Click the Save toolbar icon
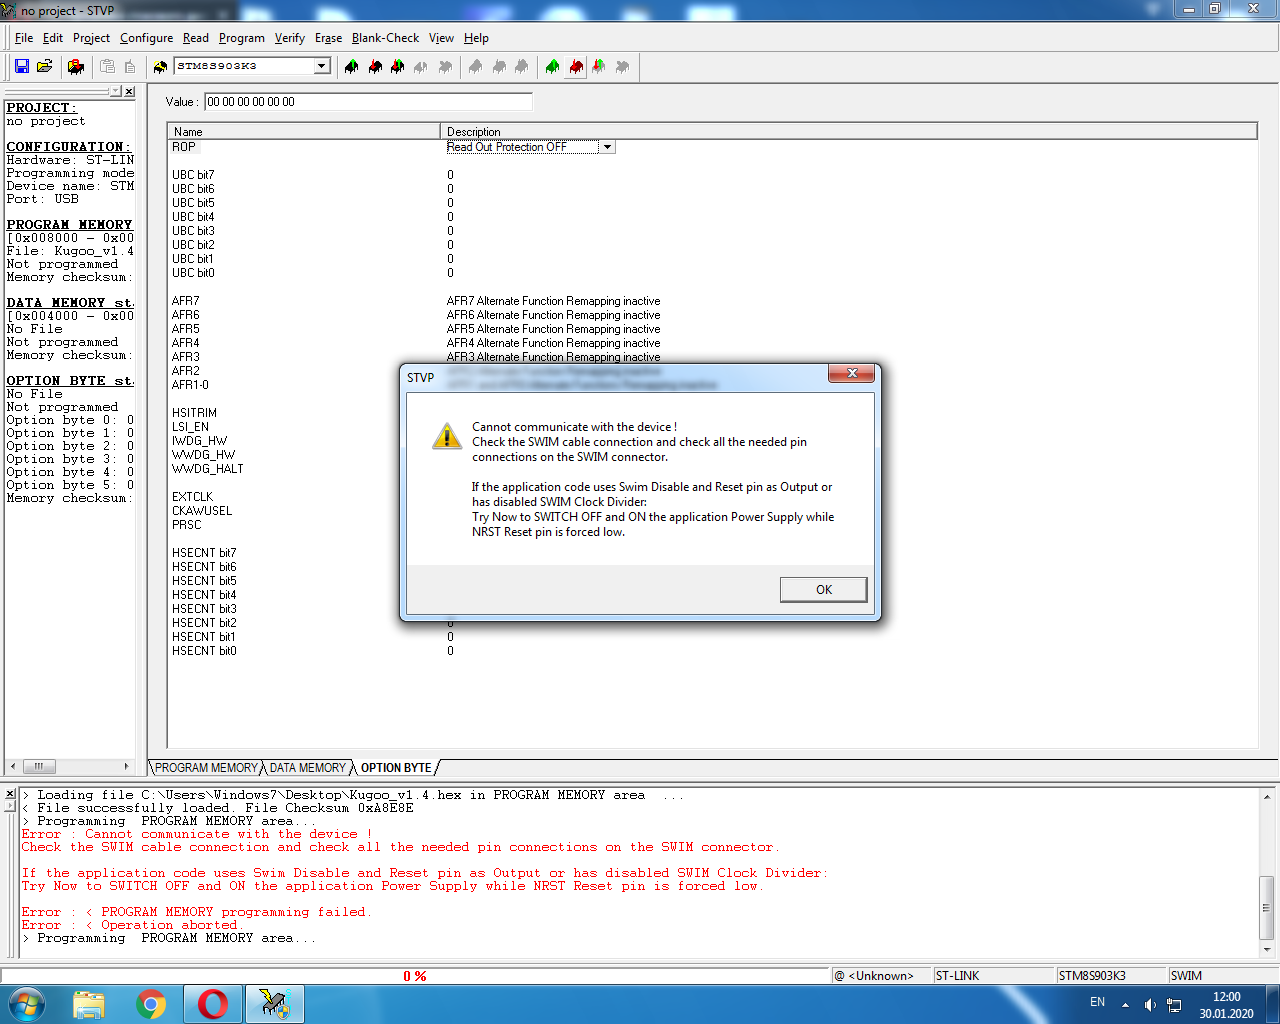 click(x=21, y=67)
